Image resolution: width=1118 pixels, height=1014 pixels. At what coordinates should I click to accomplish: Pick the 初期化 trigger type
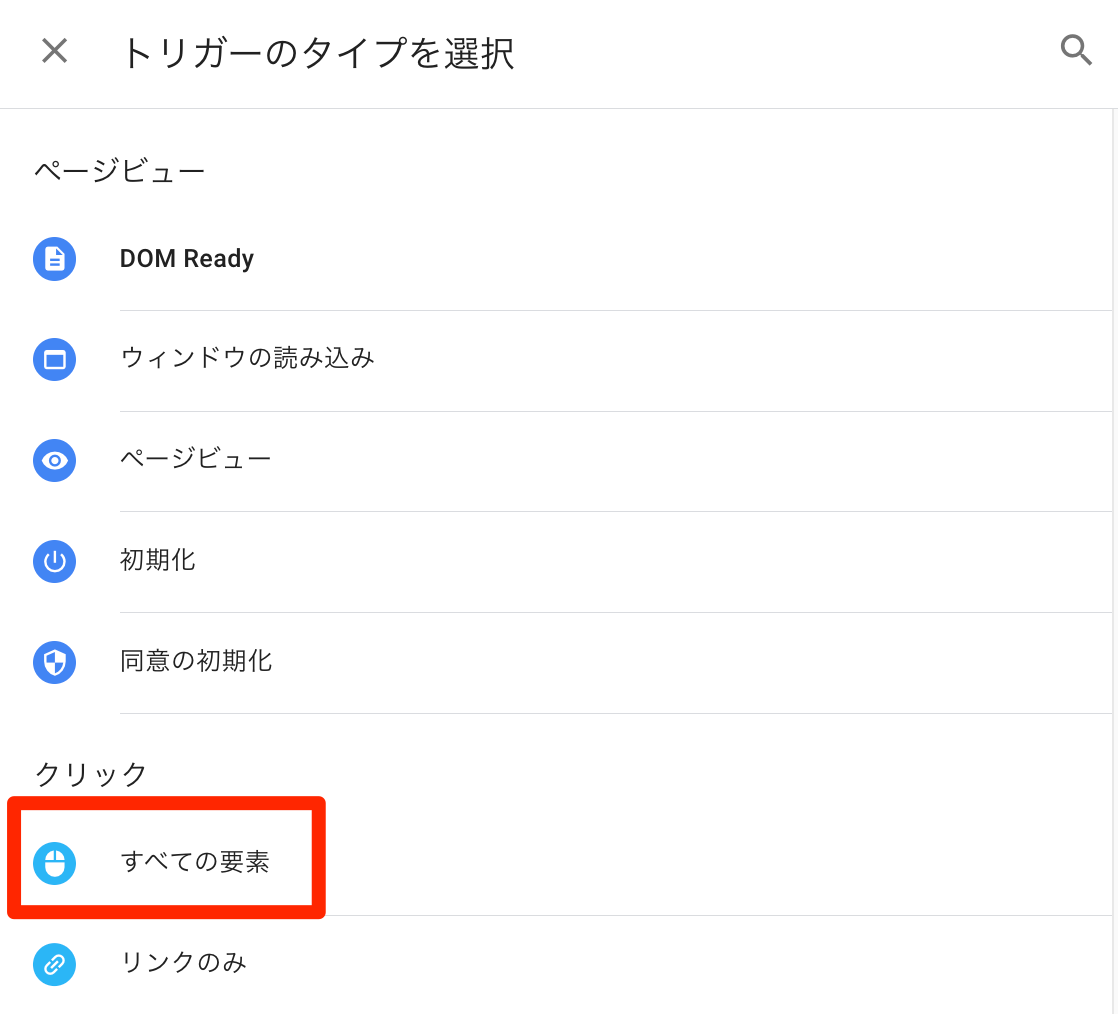pyautogui.click(x=158, y=560)
